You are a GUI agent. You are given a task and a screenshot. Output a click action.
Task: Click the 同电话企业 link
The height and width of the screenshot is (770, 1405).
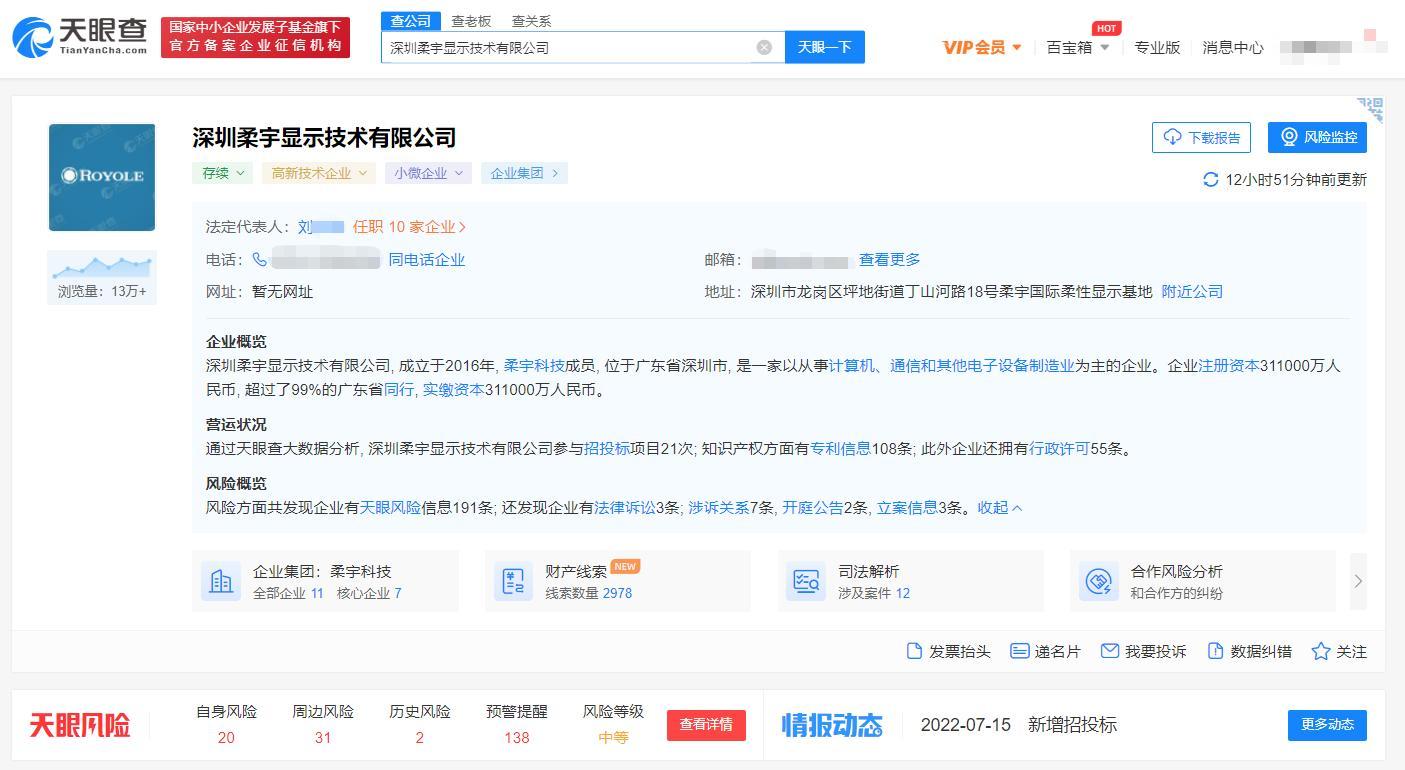coord(427,260)
